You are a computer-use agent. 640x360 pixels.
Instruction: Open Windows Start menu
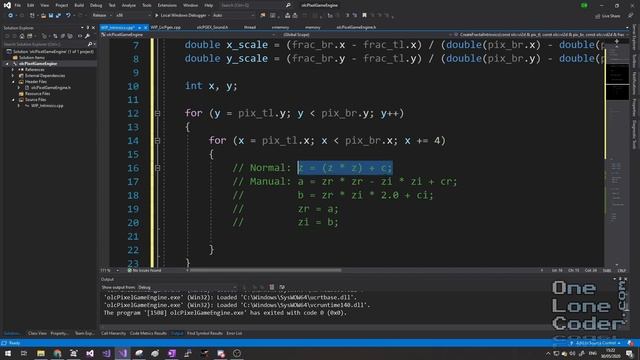[x=8, y=353]
